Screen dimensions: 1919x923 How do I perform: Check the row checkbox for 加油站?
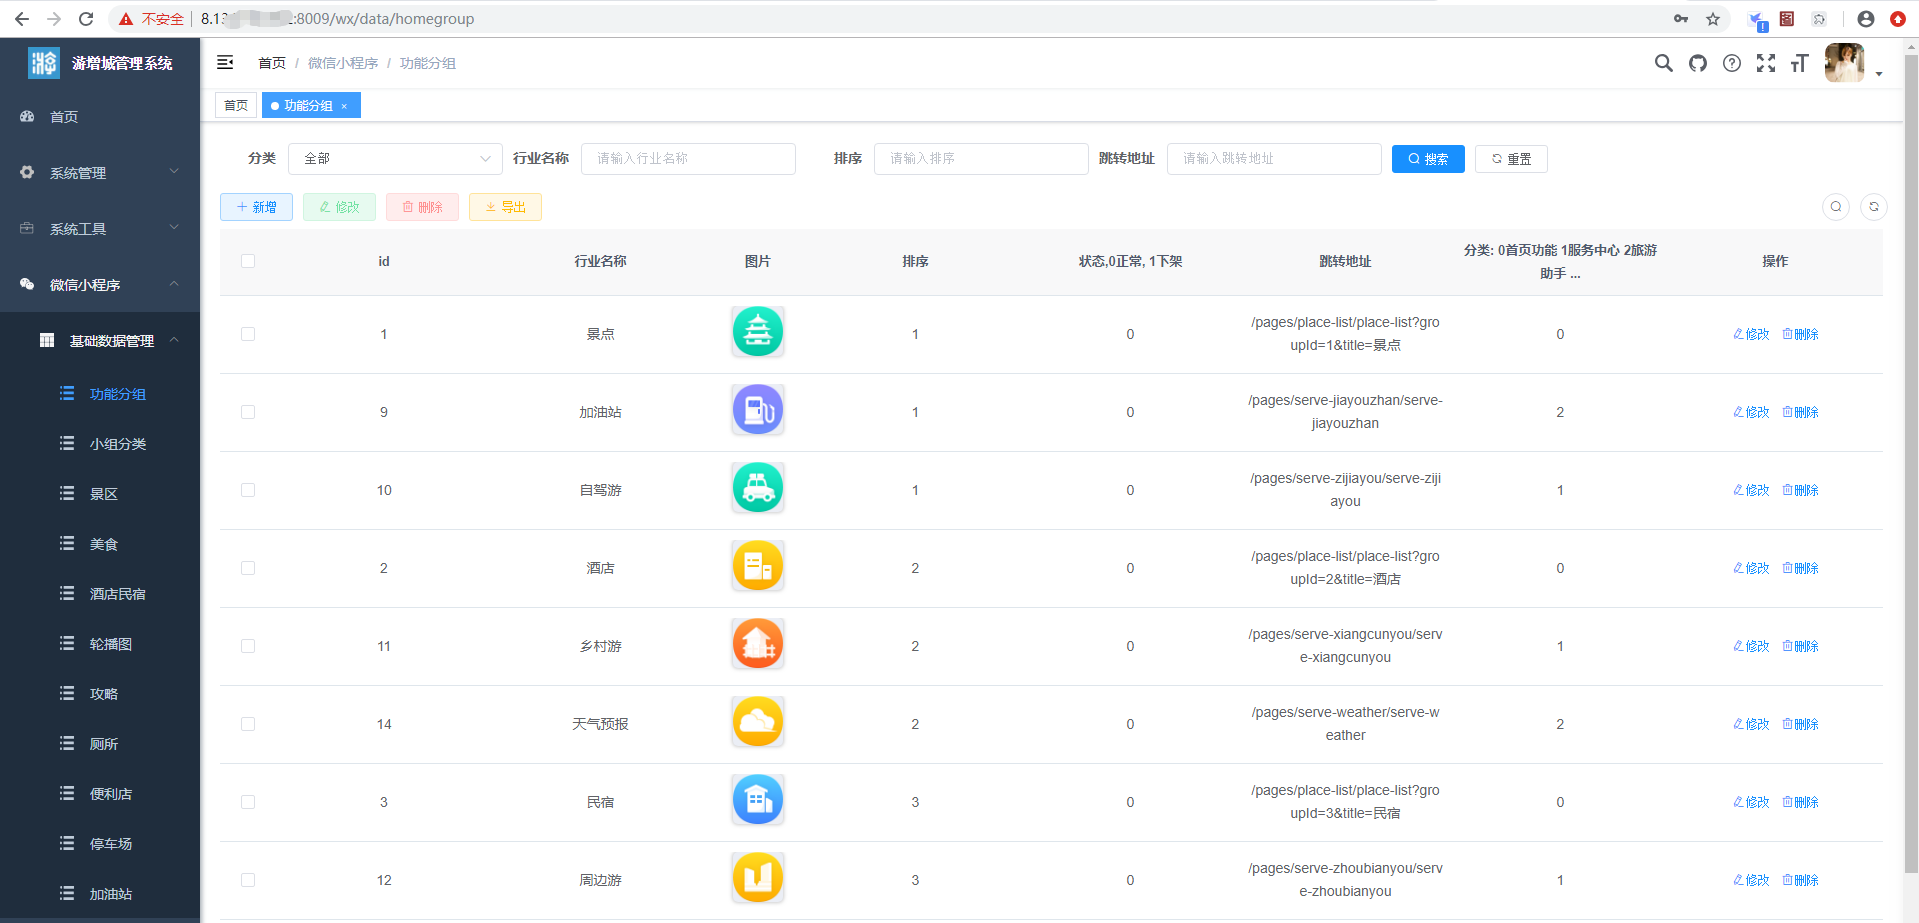pyautogui.click(x=248, y=411)
